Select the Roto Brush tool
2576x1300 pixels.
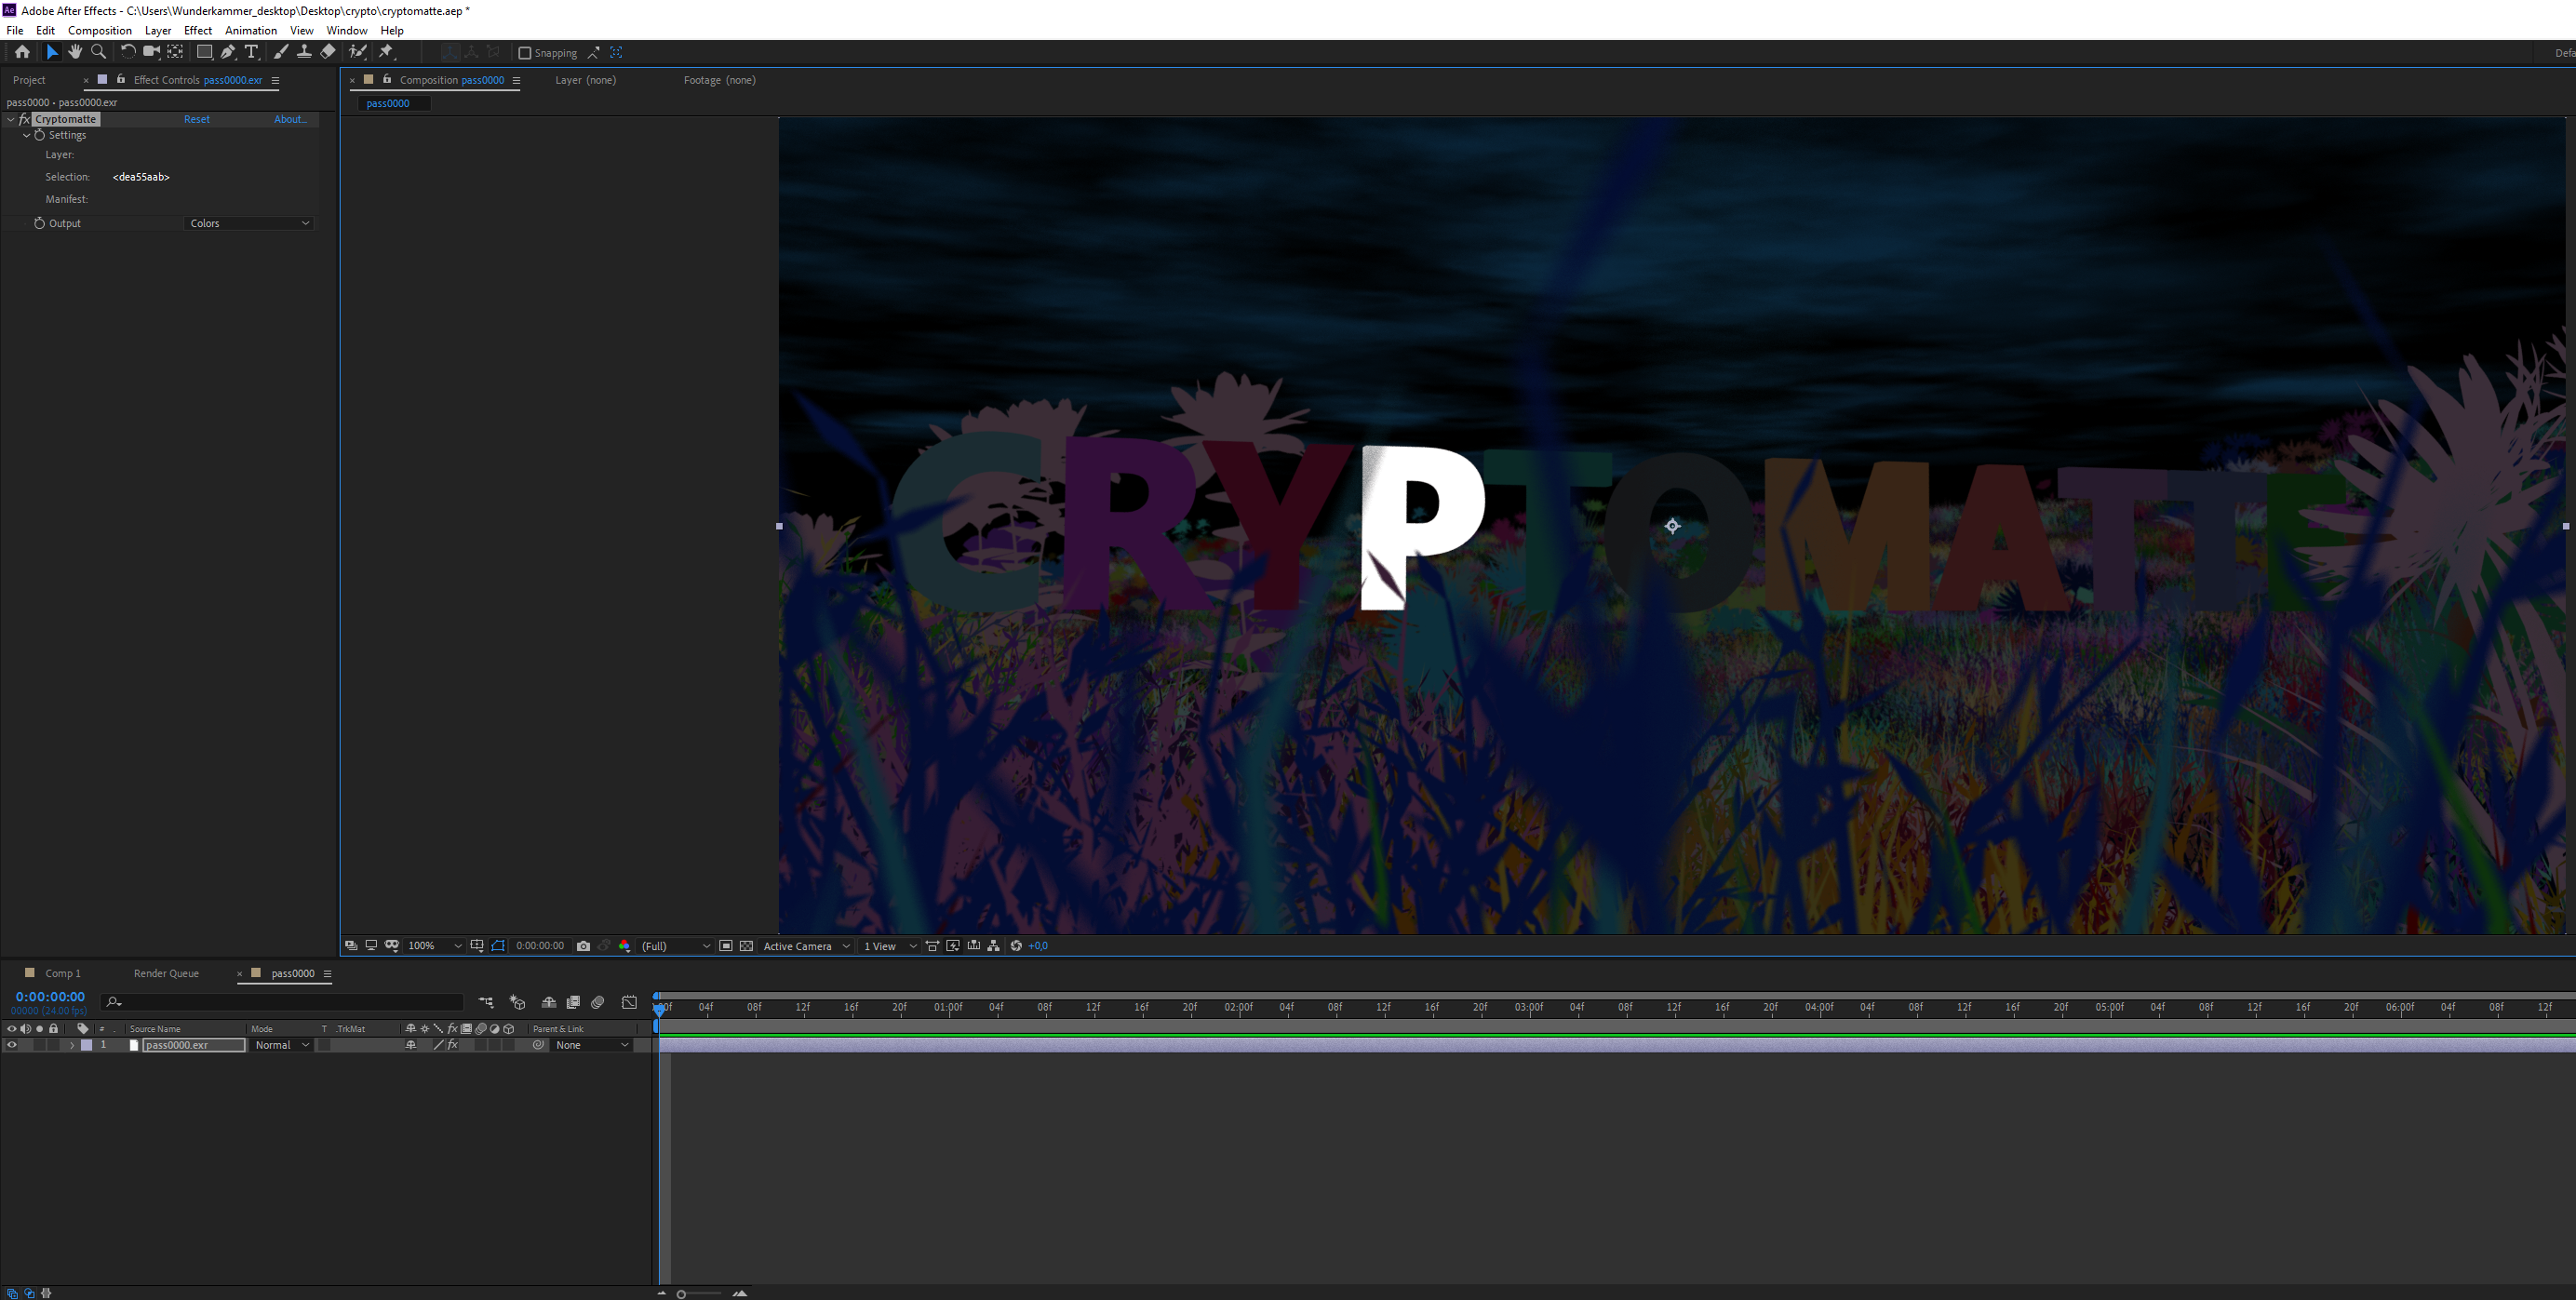coord(357,52)
